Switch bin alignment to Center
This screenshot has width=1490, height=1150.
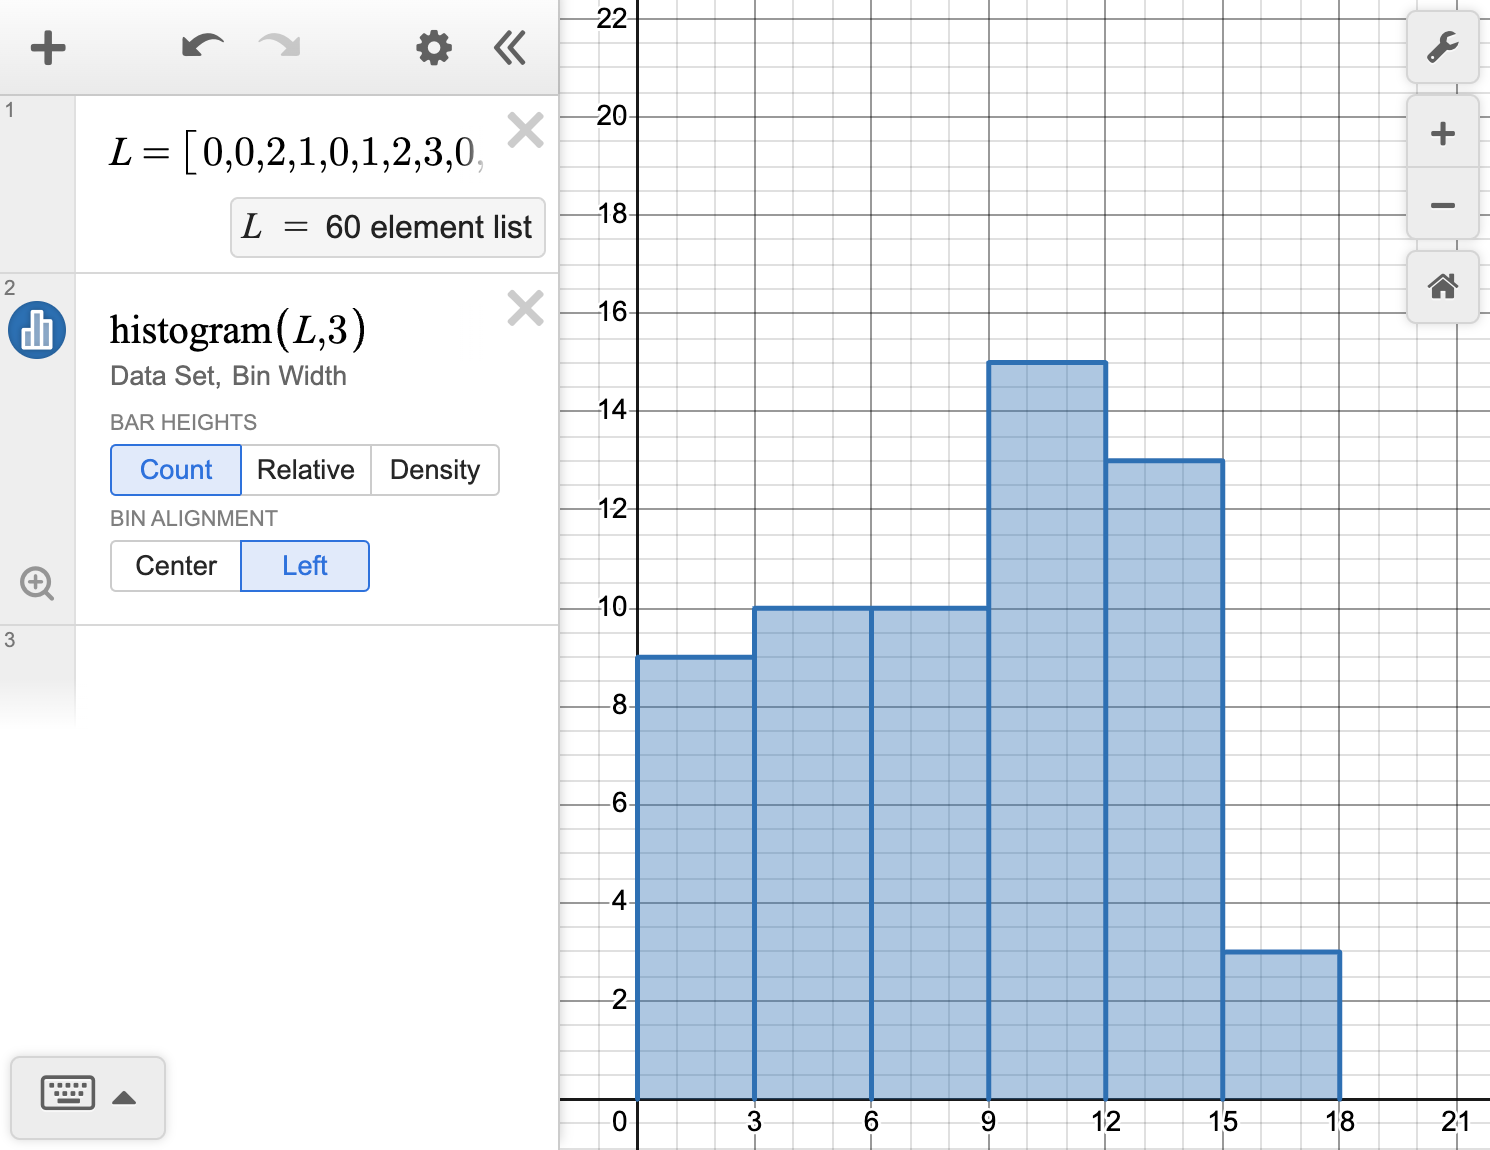[x=175, y=565]
